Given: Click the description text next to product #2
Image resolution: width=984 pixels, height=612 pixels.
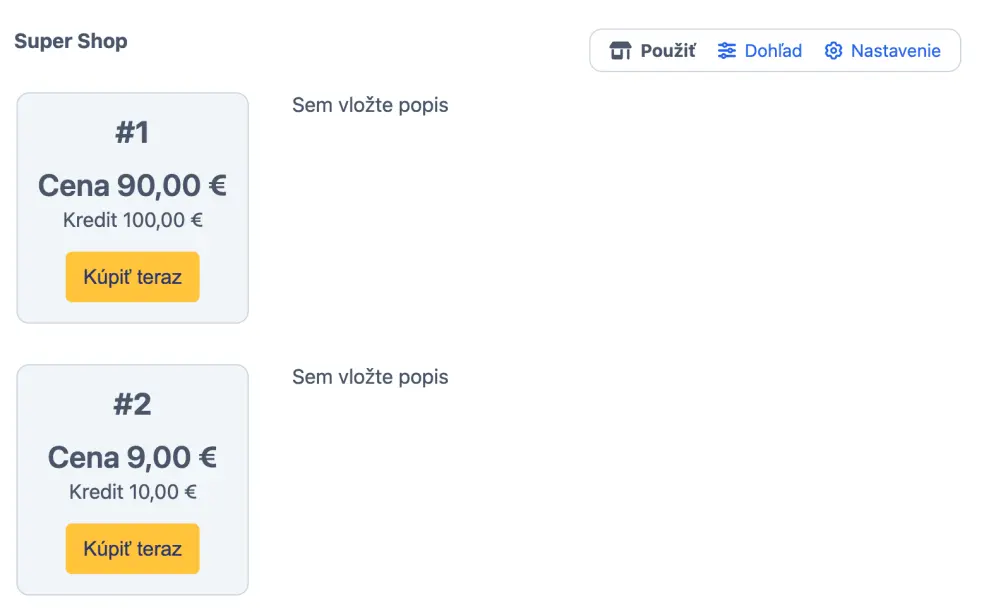Looking at the screenshot, I should pos(370,377).
